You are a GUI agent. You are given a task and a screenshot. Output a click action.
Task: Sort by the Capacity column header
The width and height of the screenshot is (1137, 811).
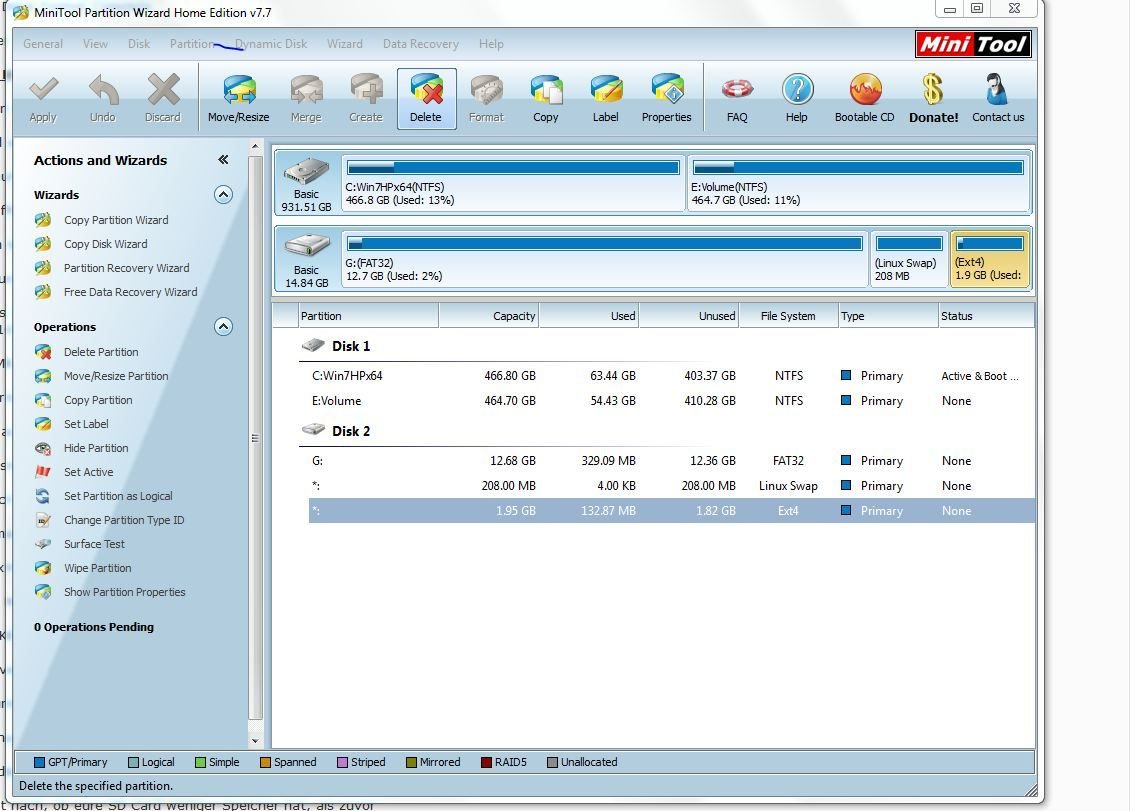click(489, 316)
